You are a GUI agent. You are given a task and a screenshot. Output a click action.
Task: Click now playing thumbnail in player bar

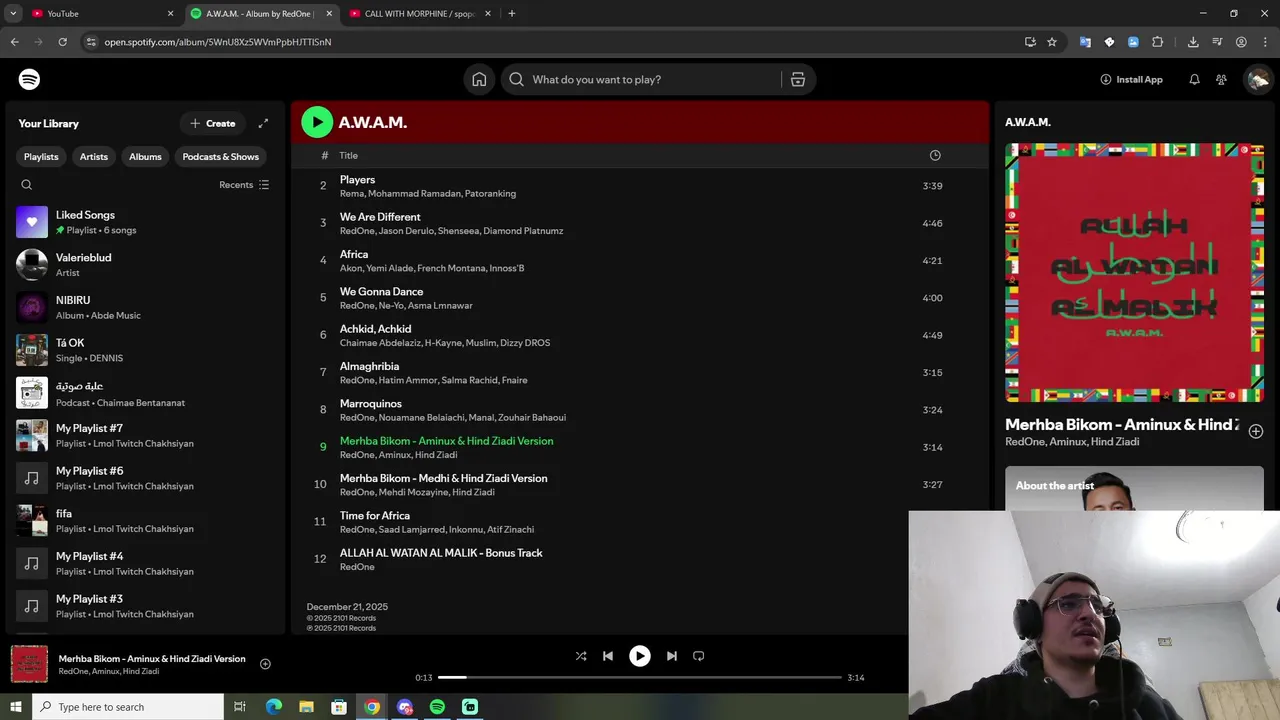point(29,664)
